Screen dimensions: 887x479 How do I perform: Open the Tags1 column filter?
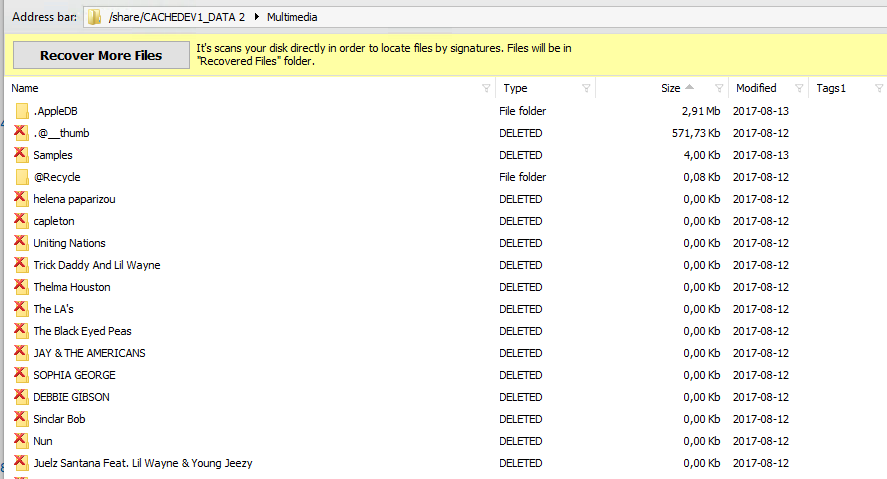point(879,88)
